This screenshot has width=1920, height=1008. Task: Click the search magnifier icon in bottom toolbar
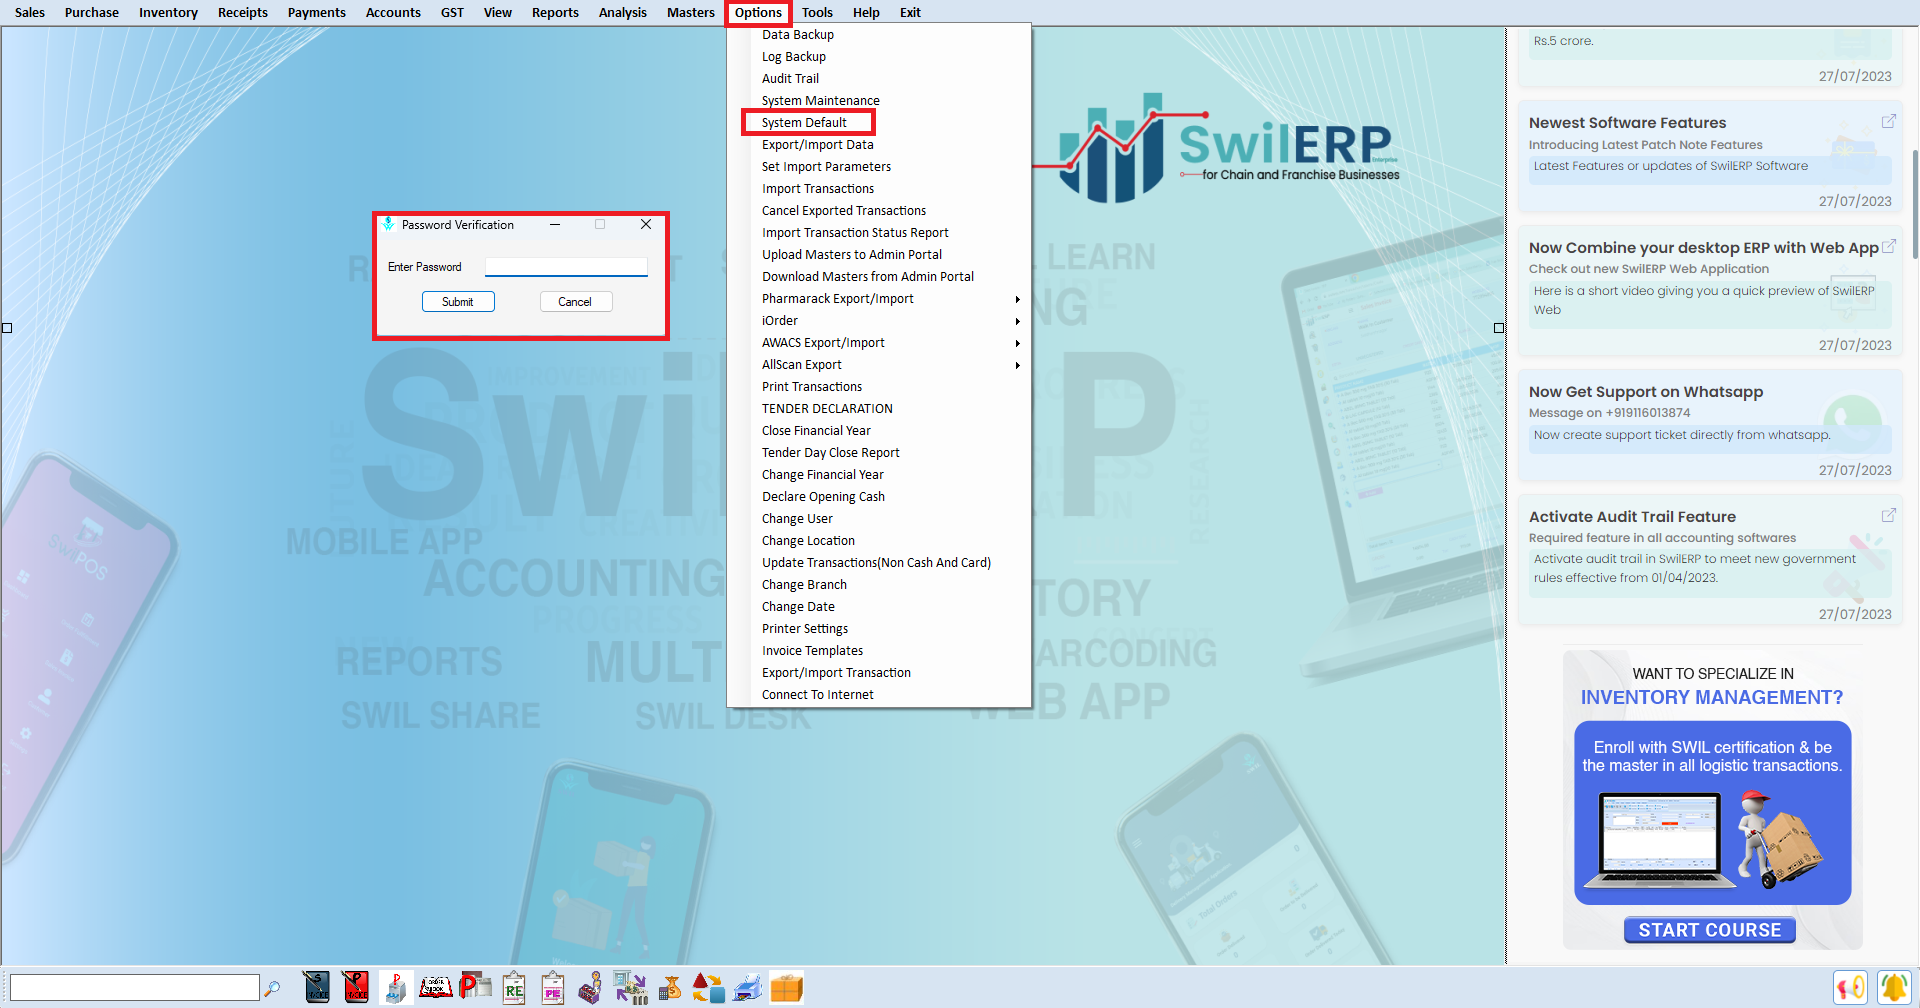tap(272, 988)
